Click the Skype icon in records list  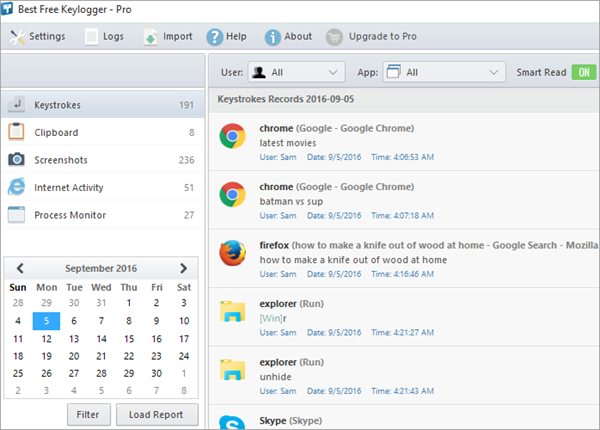[232, 422]
